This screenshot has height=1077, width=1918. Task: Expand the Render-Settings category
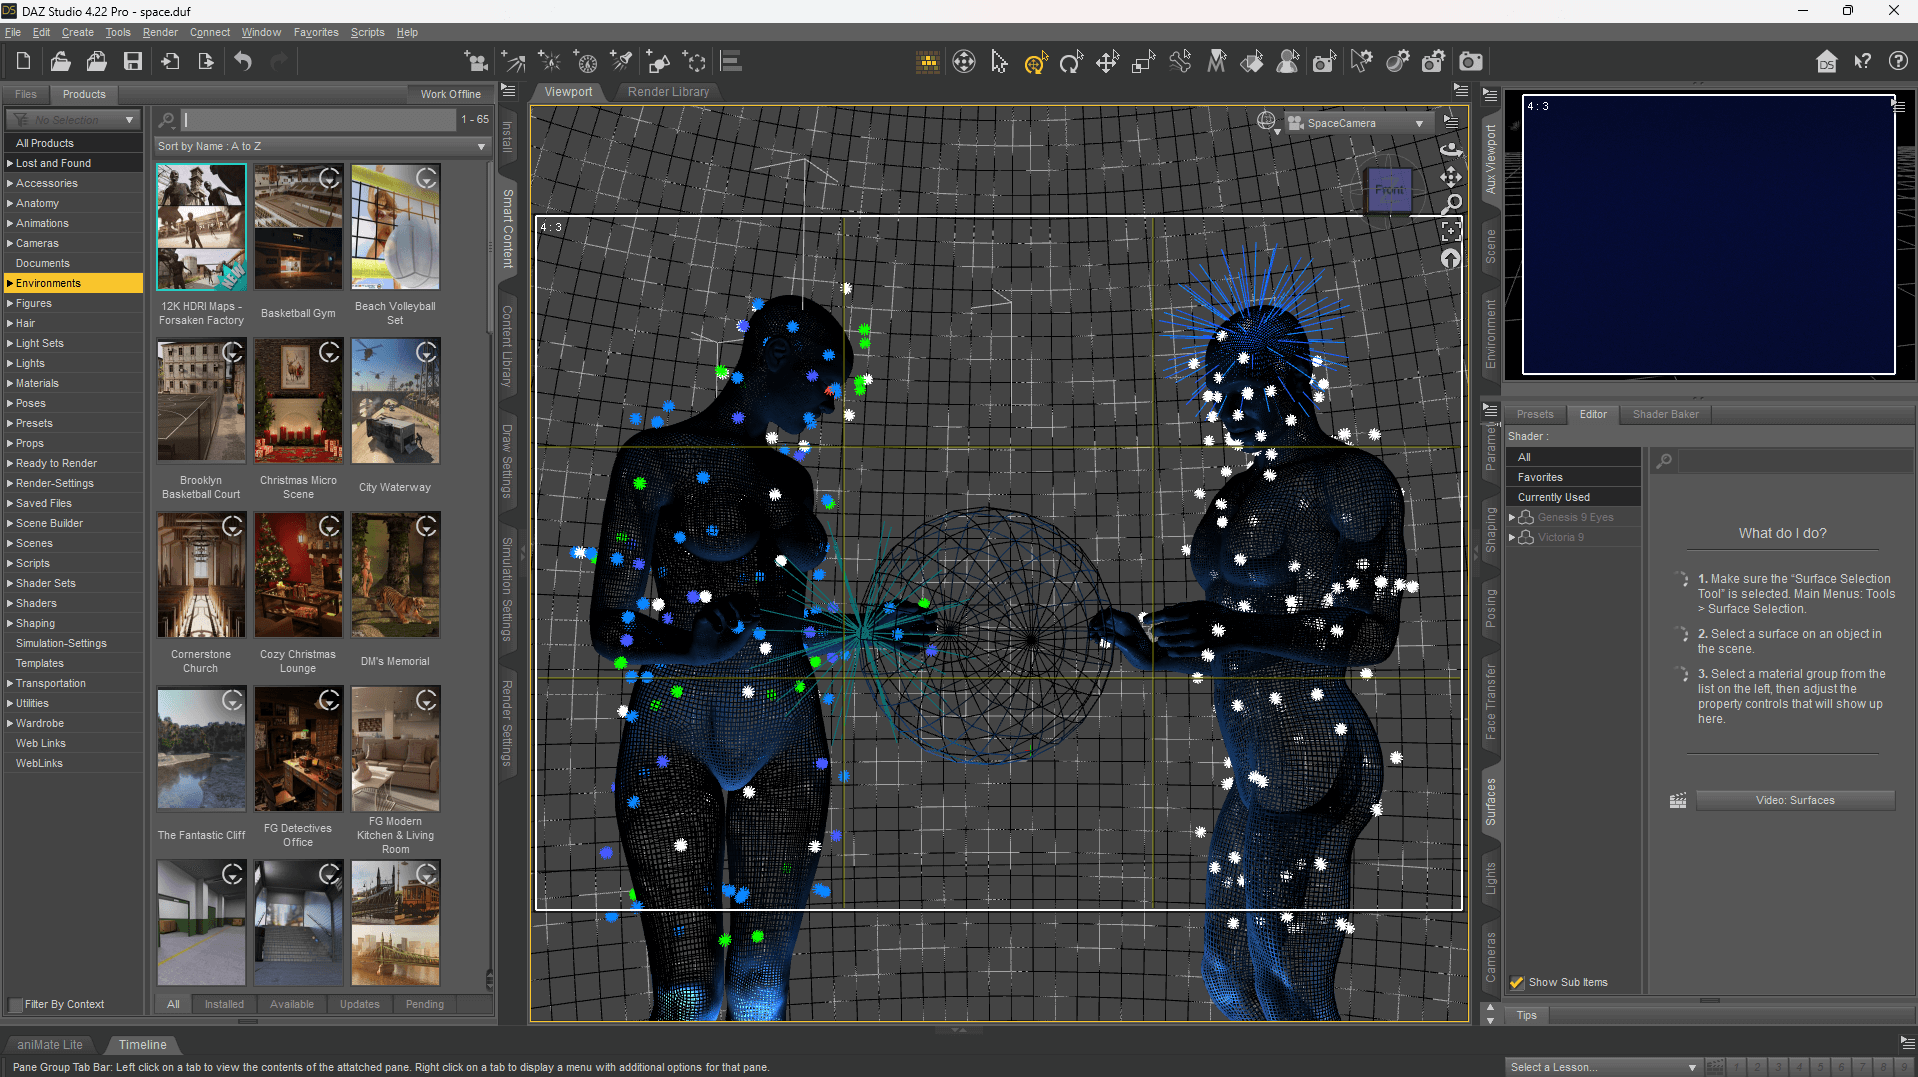pos(10,483)
